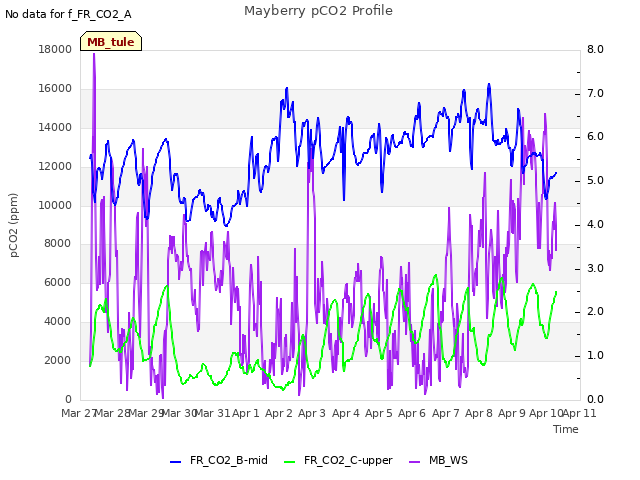Select the FR_CO2_C-upper legend entry
Viewport: 640px width, 480px height.
[338, 460]
